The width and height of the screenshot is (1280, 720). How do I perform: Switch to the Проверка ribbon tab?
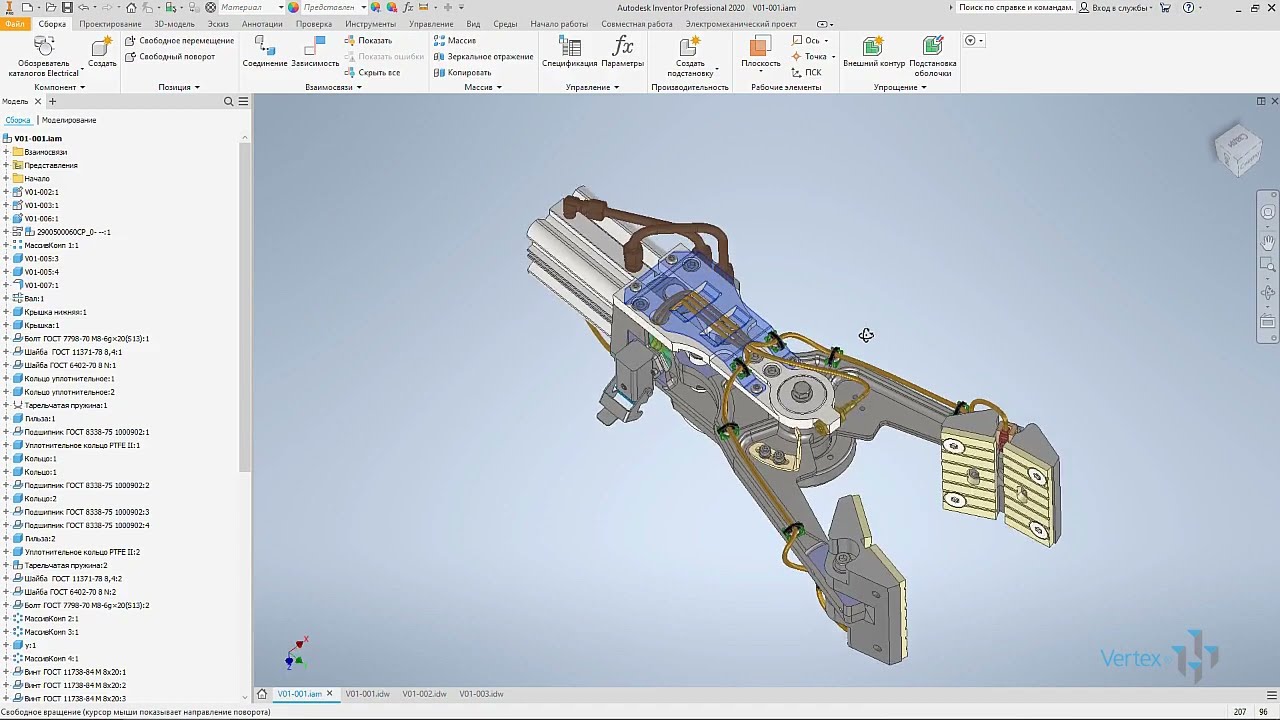click(x=314, y=23)
